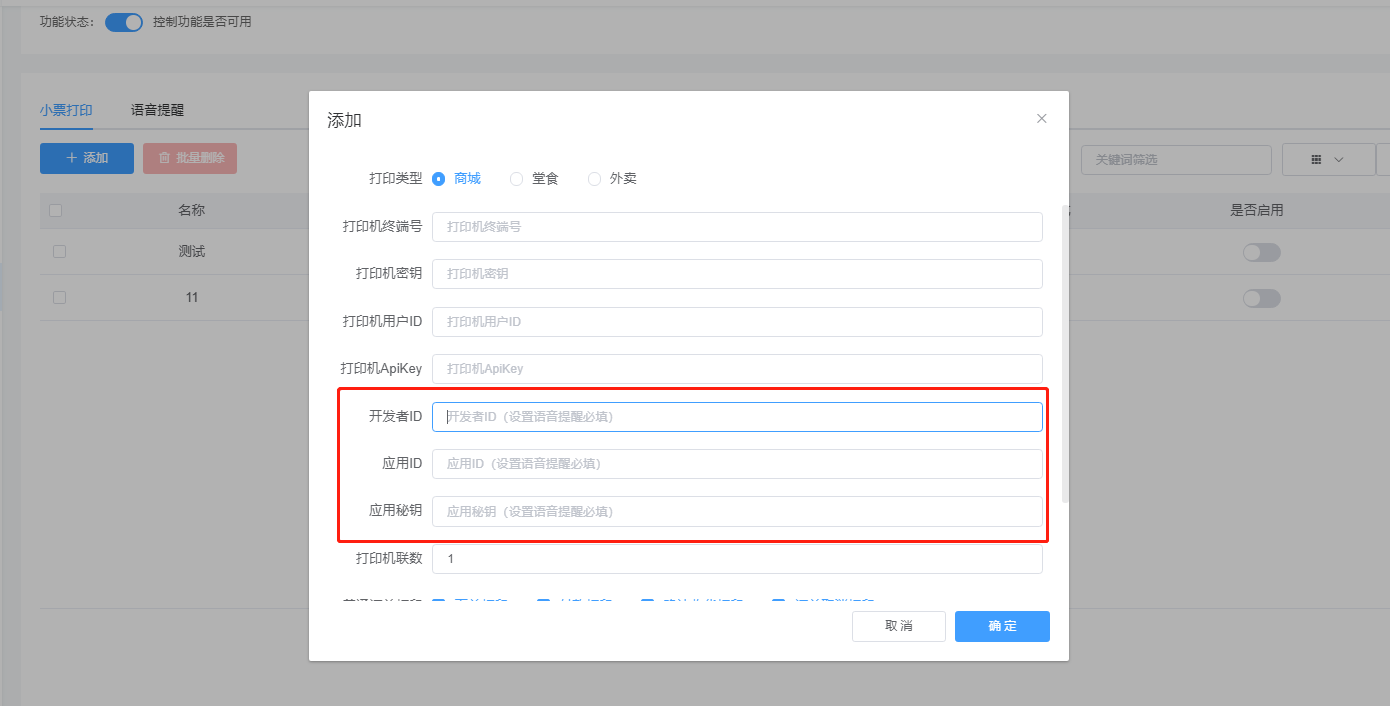Image resolution: width=1390 pixels, height=706 pixels.
Task: Select the 商城 print type radio button
Action: [x=441, y=178]
